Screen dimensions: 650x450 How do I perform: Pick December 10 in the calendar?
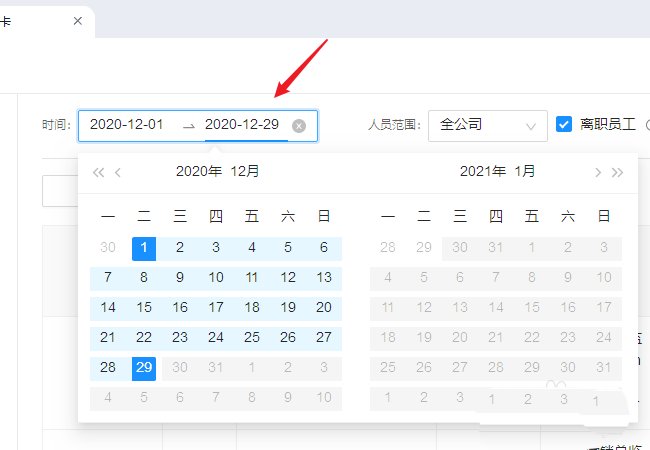216,278
